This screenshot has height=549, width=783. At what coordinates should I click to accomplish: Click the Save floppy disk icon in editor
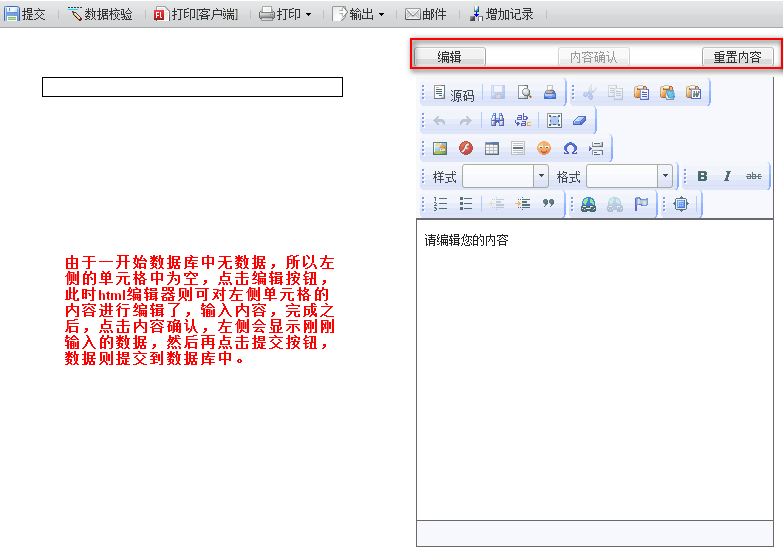coord(498,92)
